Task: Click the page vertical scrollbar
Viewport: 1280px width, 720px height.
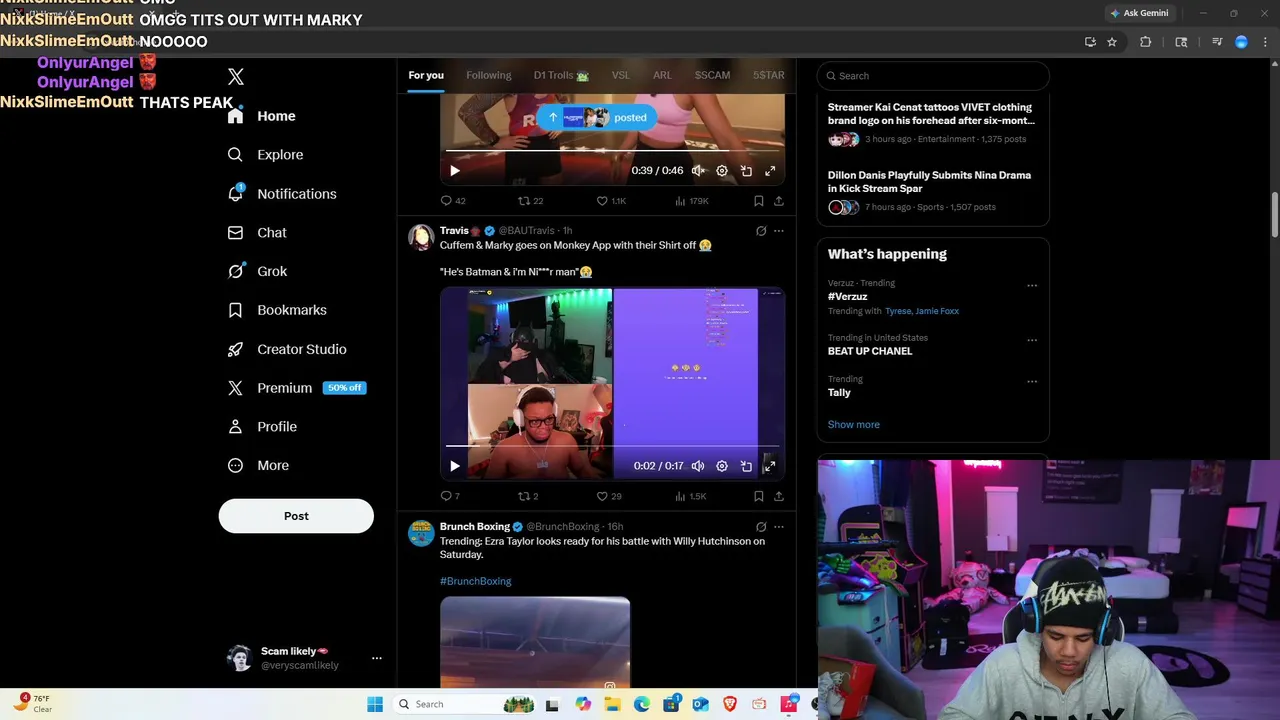Action: coord(1274,213)
